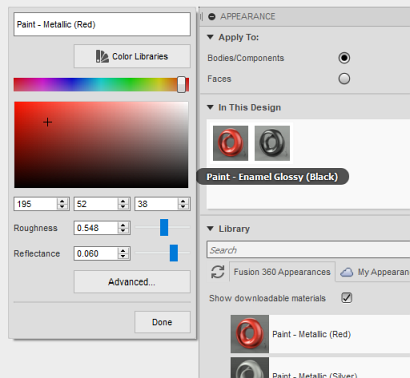Screen dimensions: 410x378
Task: Click the Appearance panel drag grip icon
Action: pos(201,16)
